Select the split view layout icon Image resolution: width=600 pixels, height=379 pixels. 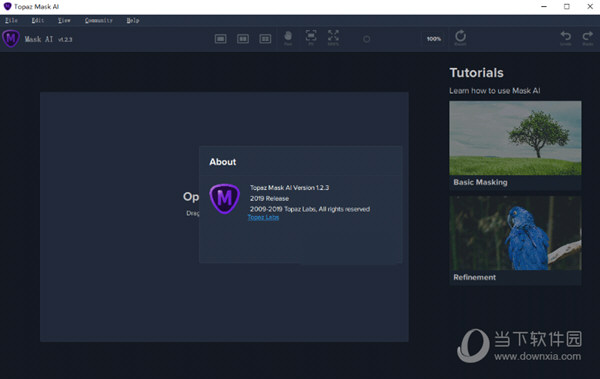click(x=243, y=39)
